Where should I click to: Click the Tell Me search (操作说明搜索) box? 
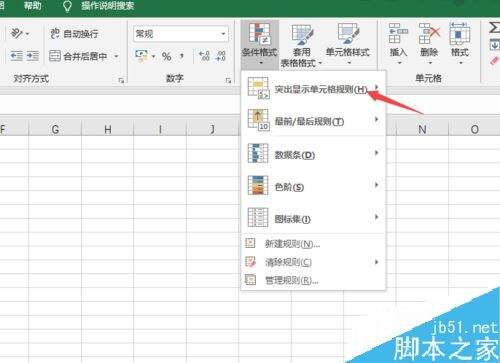[x=107, y=6]
